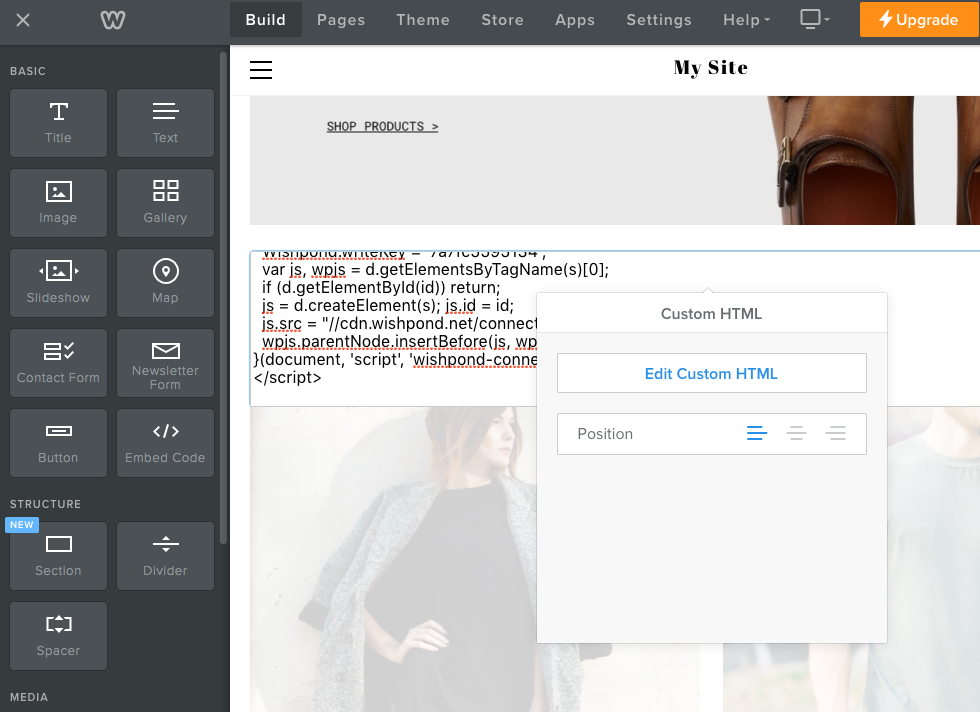Follow the SHOP PRODUCTS link
The height and width of the screenshot is (712, 980).
[x=382, y=127]
